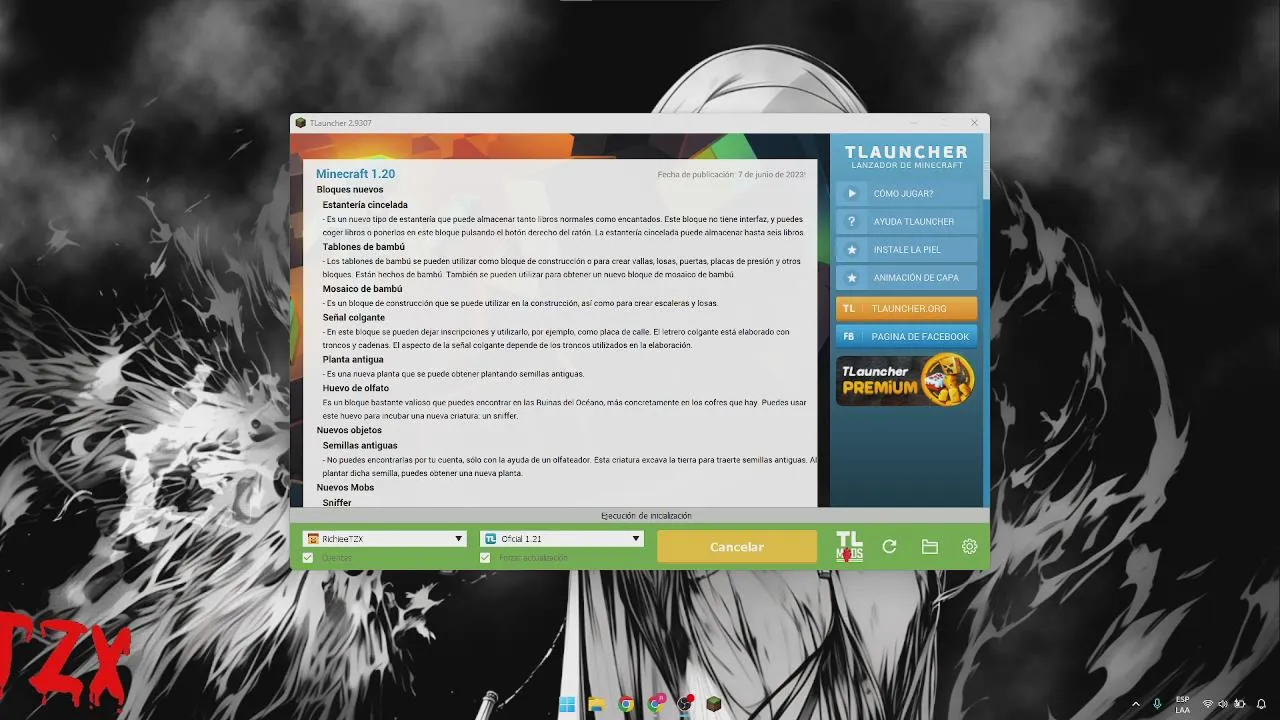Click 'Estantería cincelada' heading

(x=365, y=205)
